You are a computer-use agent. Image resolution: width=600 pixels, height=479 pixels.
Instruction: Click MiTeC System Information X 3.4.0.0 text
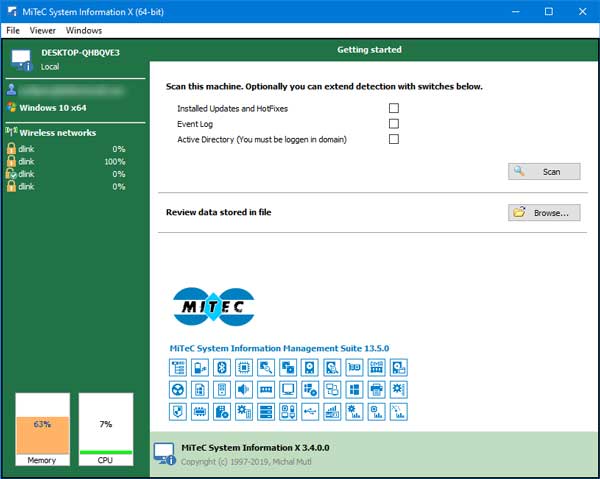coord(255,448)
